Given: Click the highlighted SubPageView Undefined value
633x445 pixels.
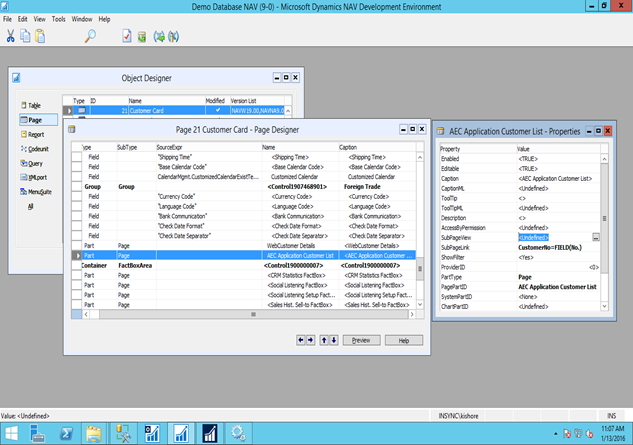Looking at the screenshot, I should 533,237.
